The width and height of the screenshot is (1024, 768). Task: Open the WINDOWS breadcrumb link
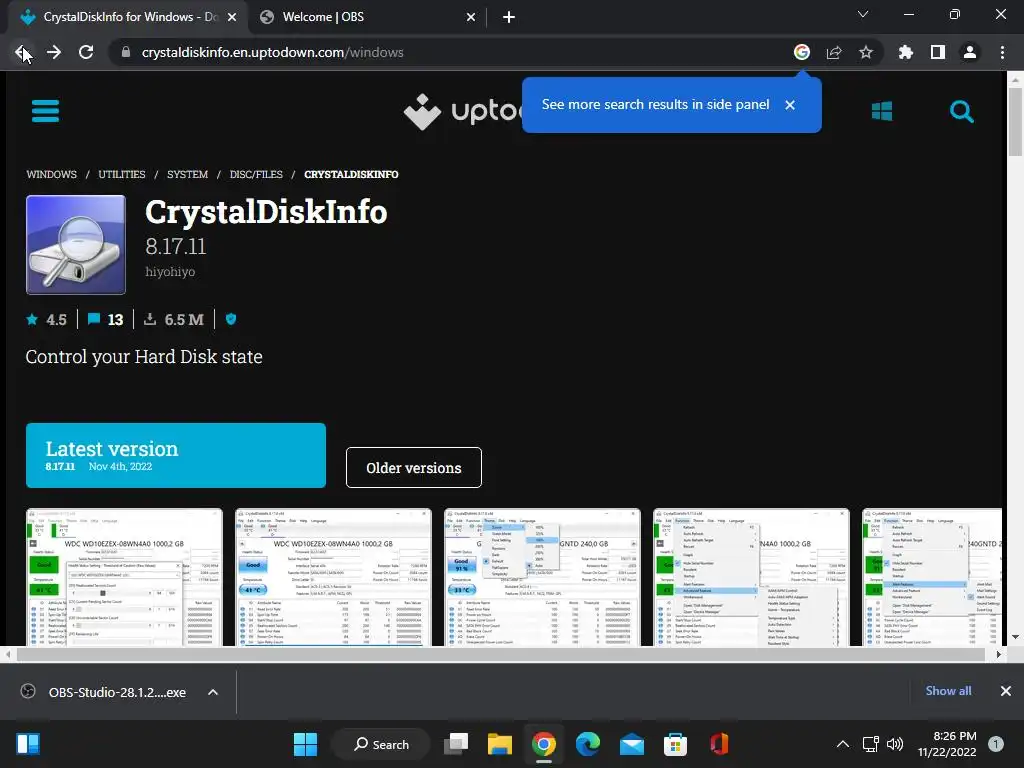[x=52, y=174]
